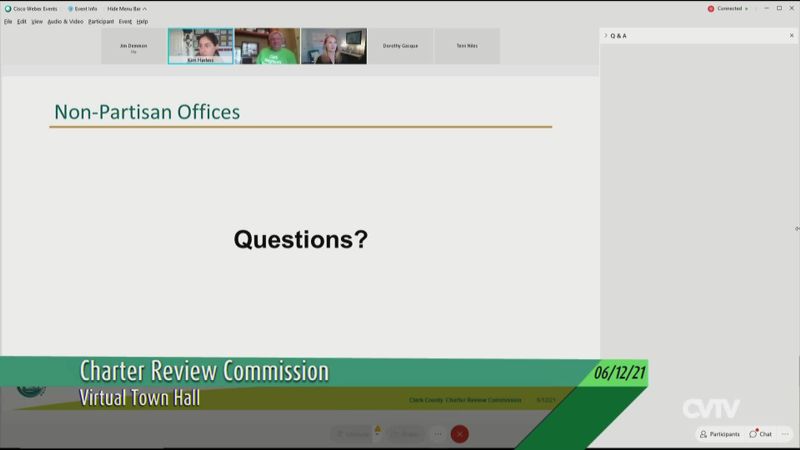Collapse with Hide Menu Bar chevron
Viewport: 800px width, 450px height.
pos(145,8)
